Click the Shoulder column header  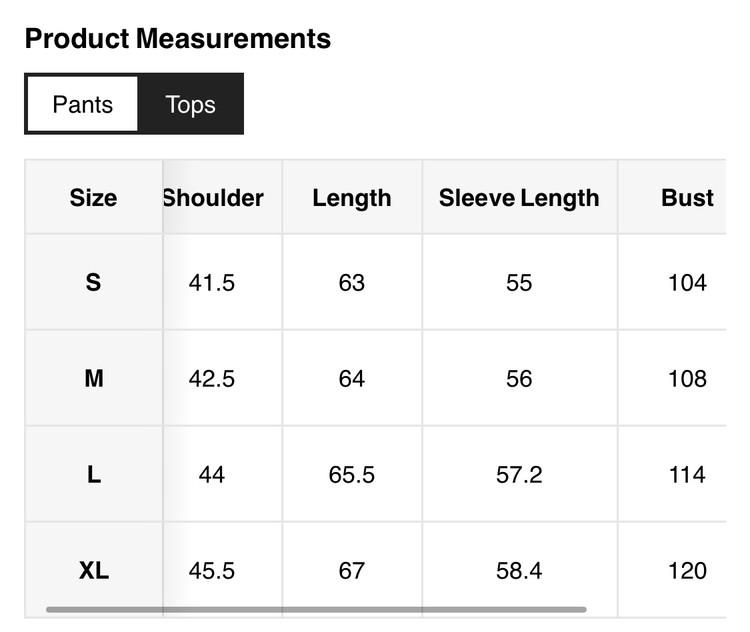pyautogui.click(x=213, y=198)
